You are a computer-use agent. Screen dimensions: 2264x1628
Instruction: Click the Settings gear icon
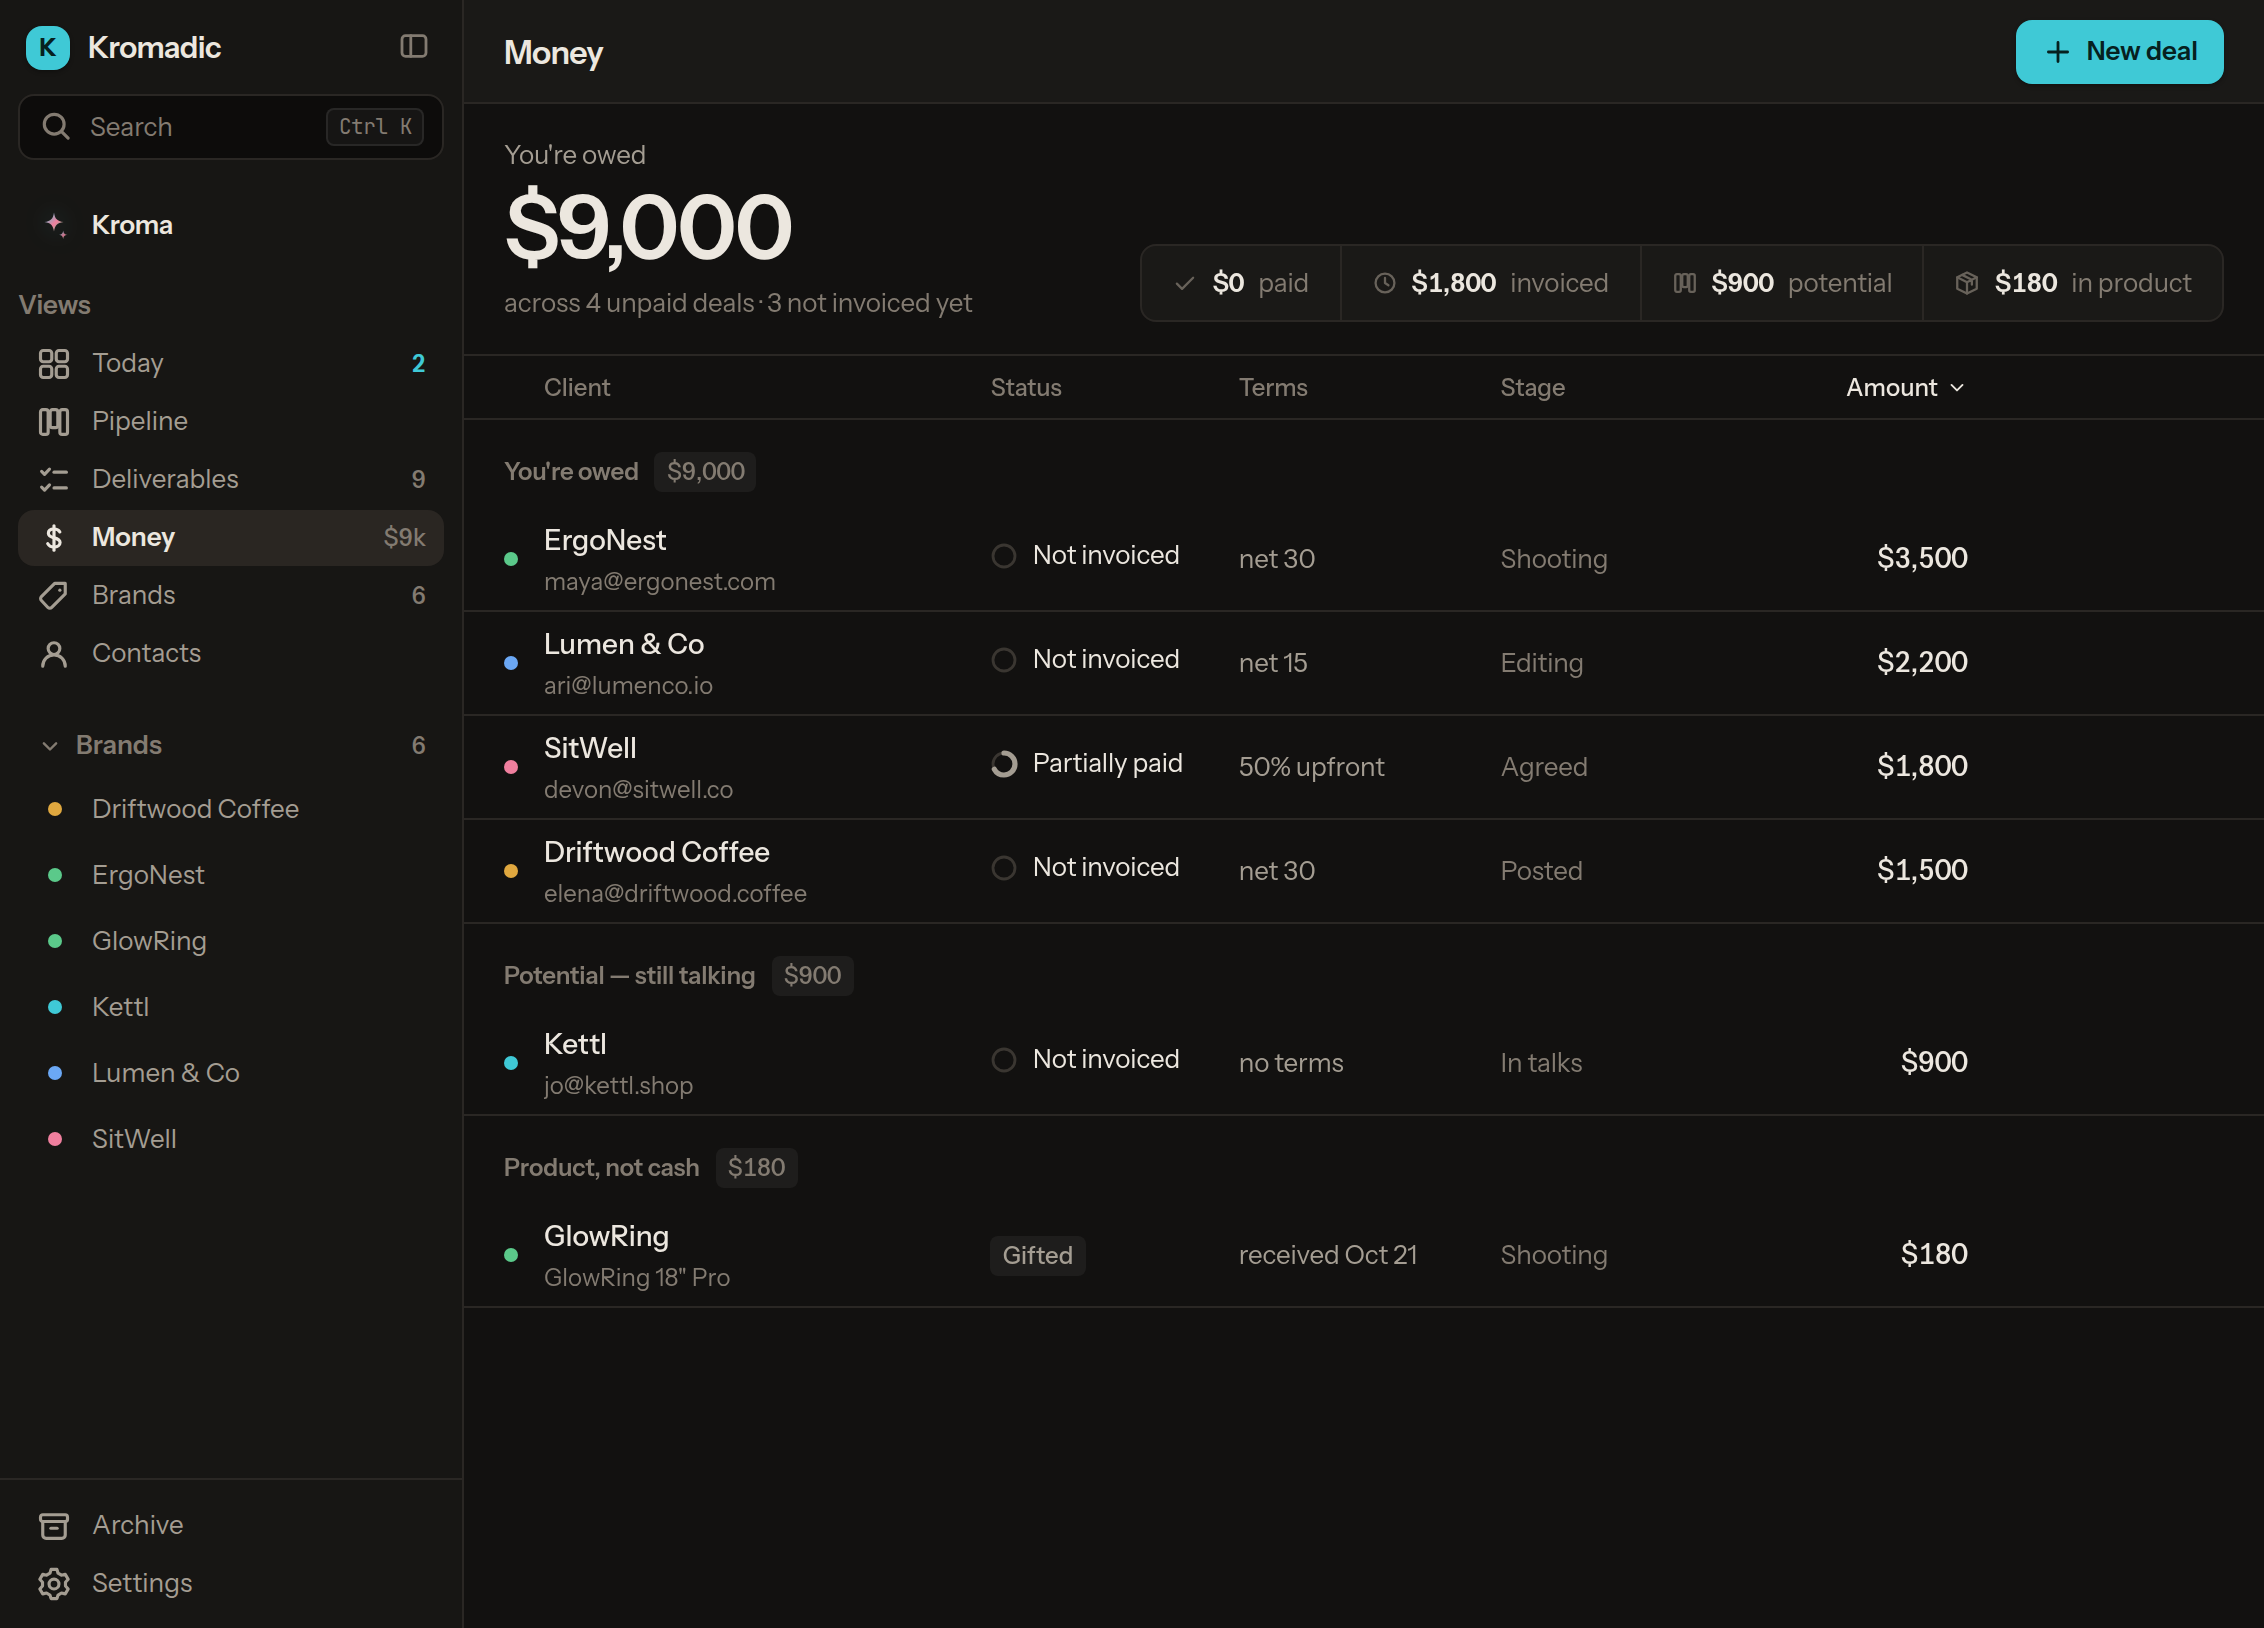click(x=54, y=1583)
